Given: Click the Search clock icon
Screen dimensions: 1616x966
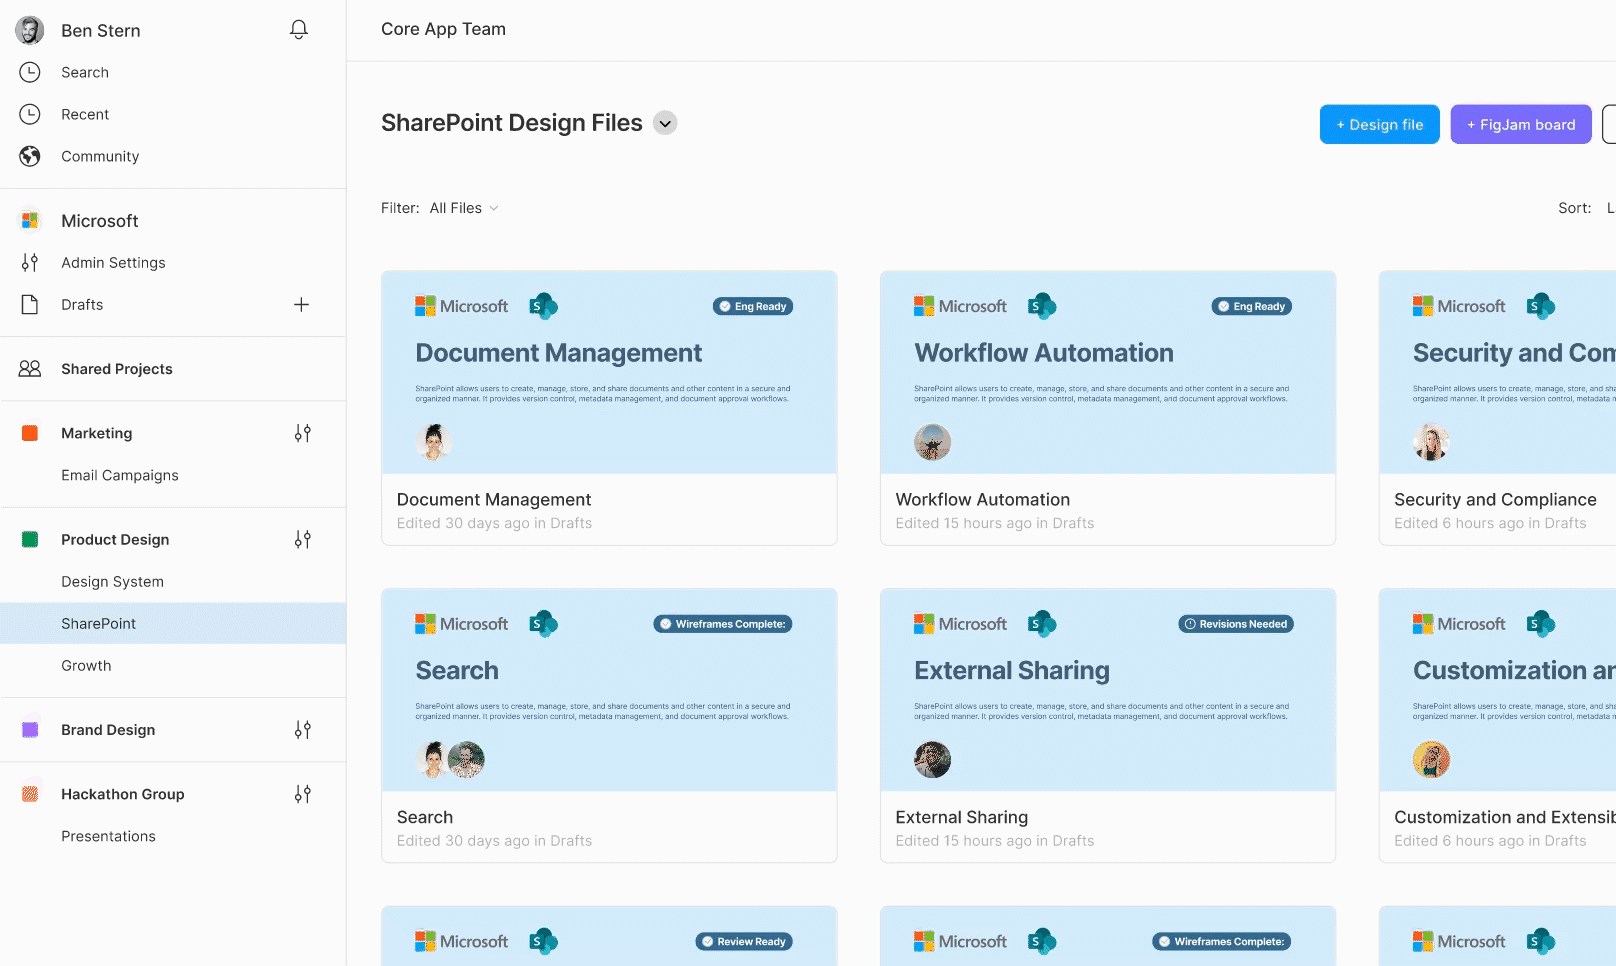Looking at the screenshot, I should pyautogui.click(x=30, y=72).
